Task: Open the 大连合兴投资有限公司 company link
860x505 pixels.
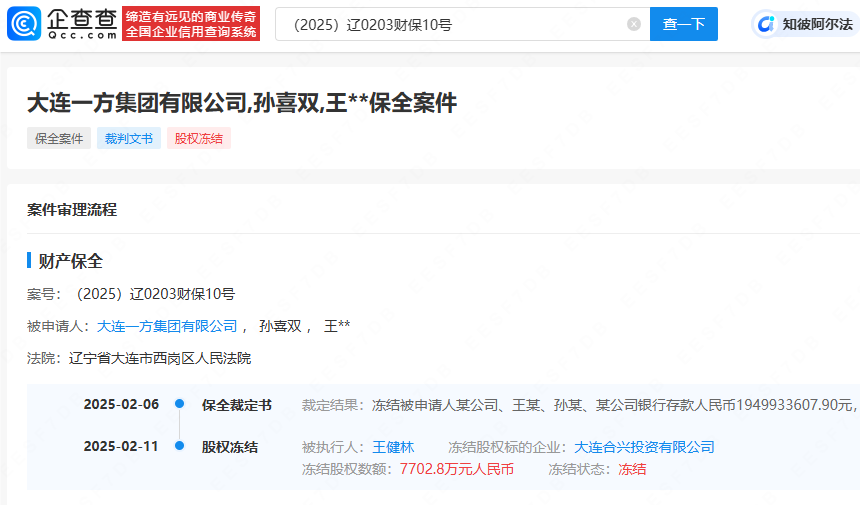Action: [644, 447]
